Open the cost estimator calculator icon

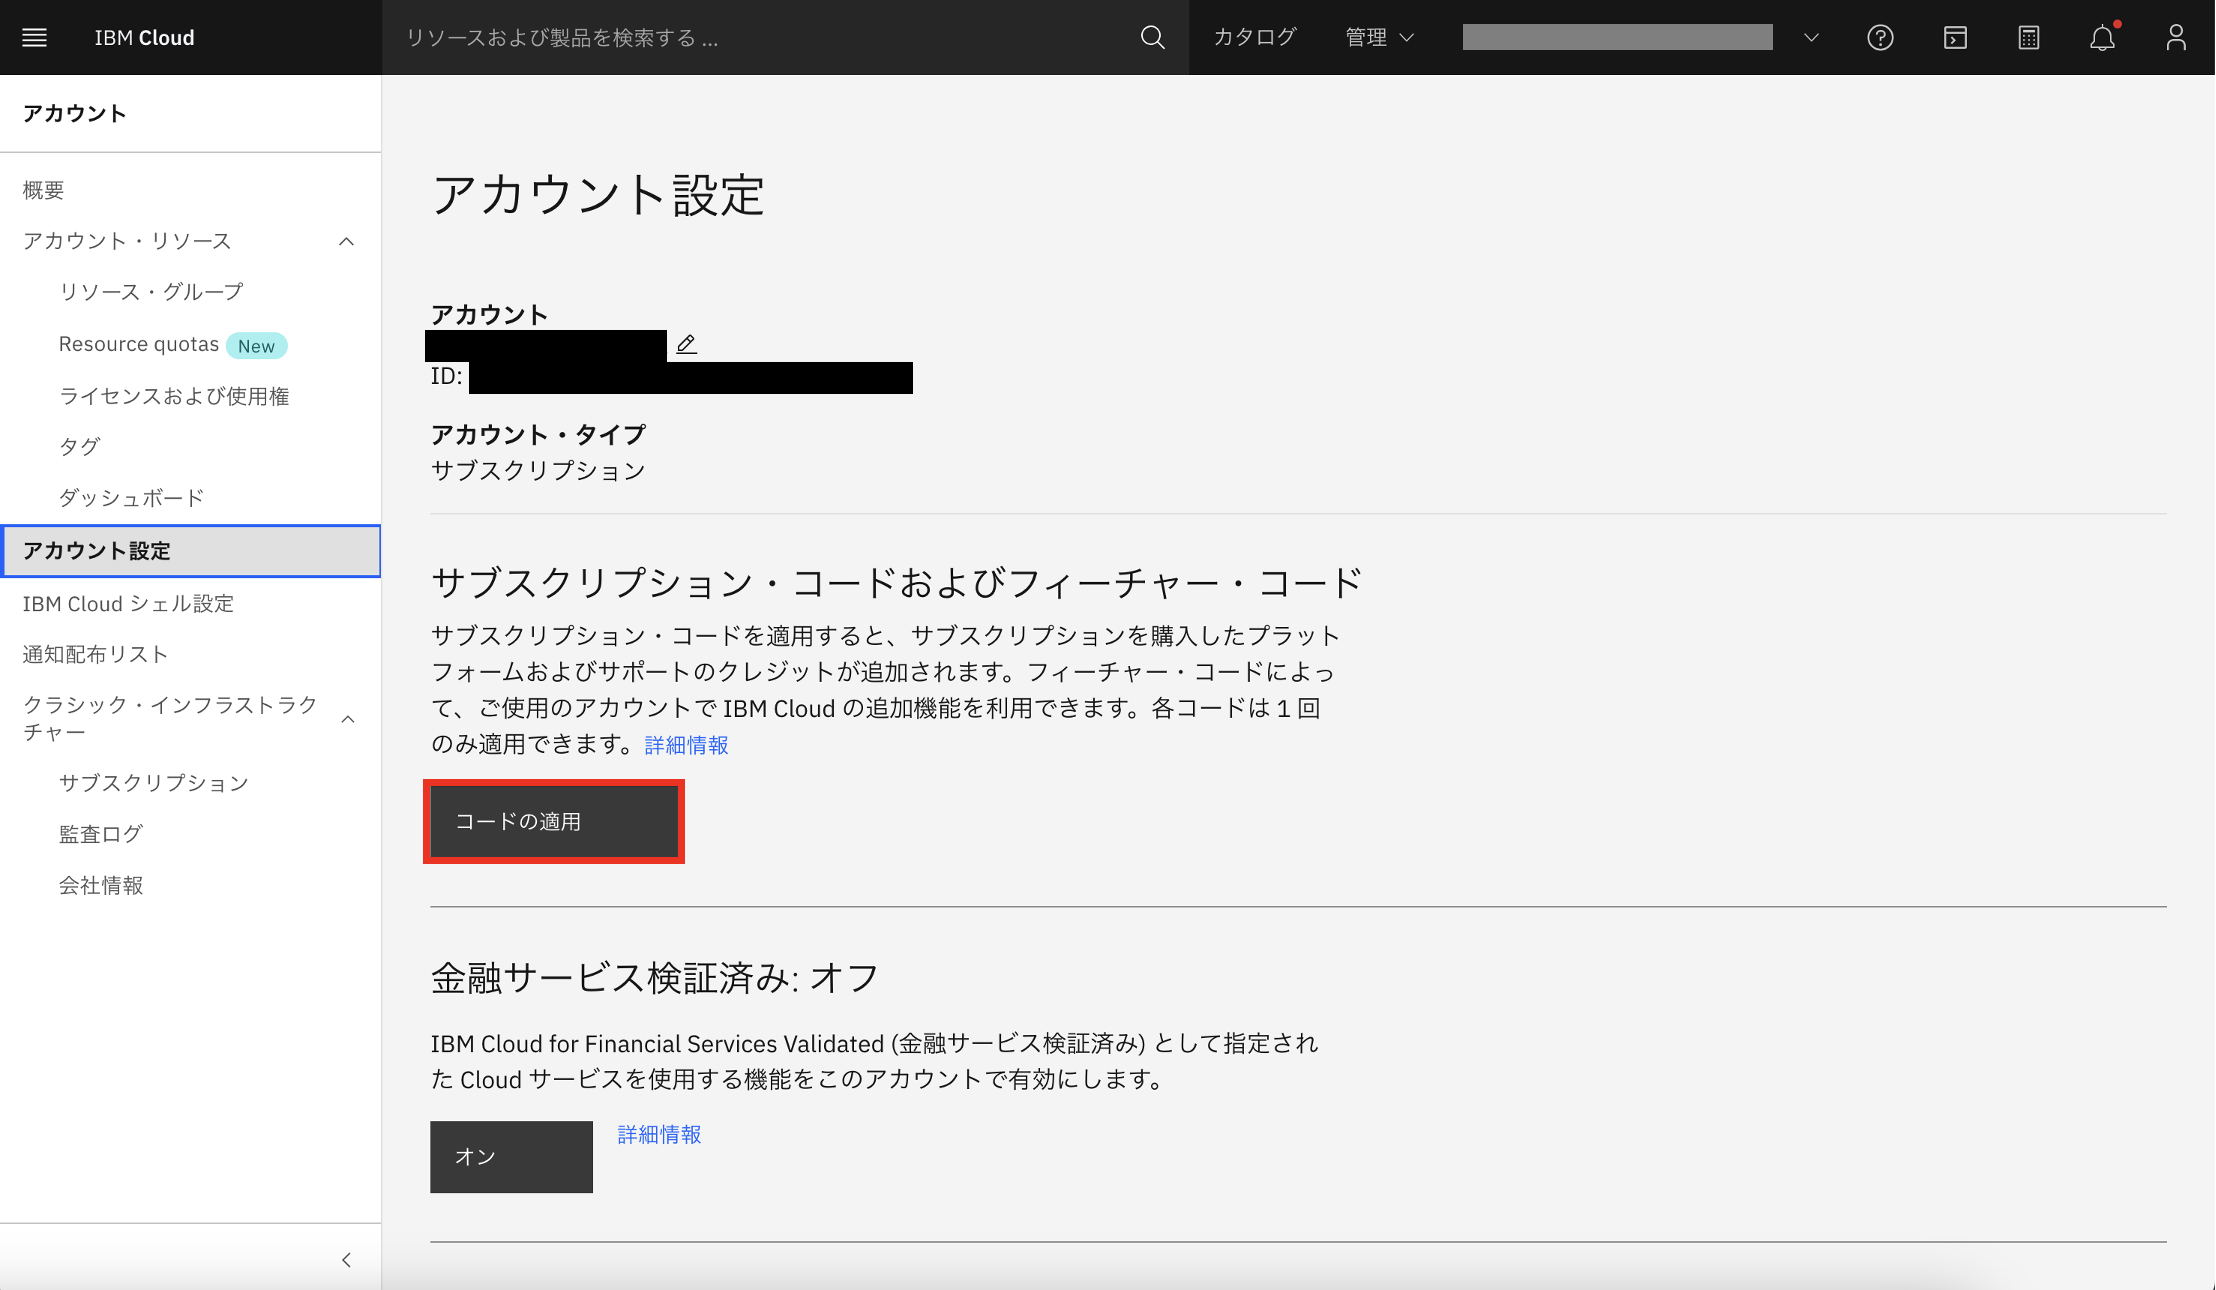[2028, 38]
